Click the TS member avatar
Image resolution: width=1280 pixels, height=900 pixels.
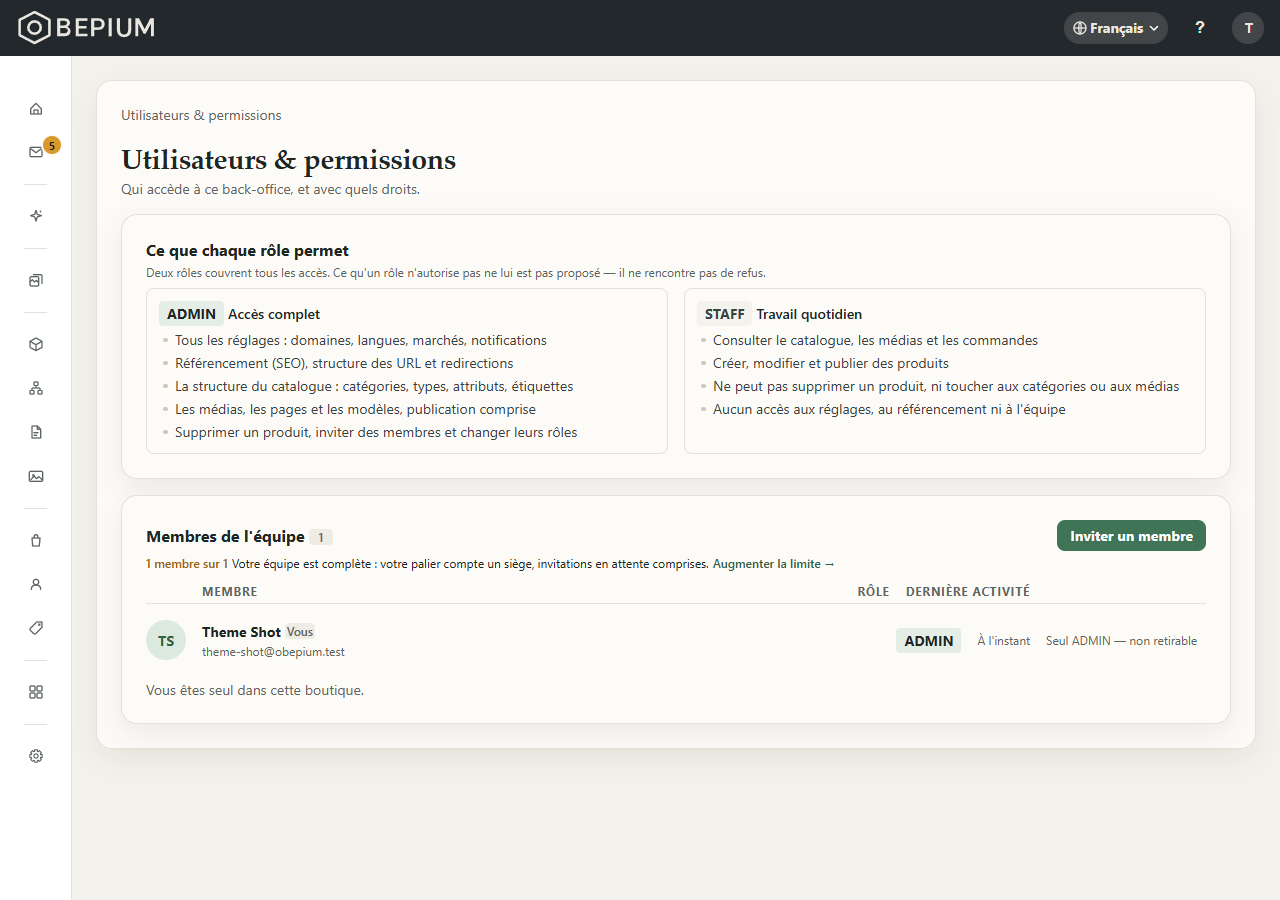166,640
